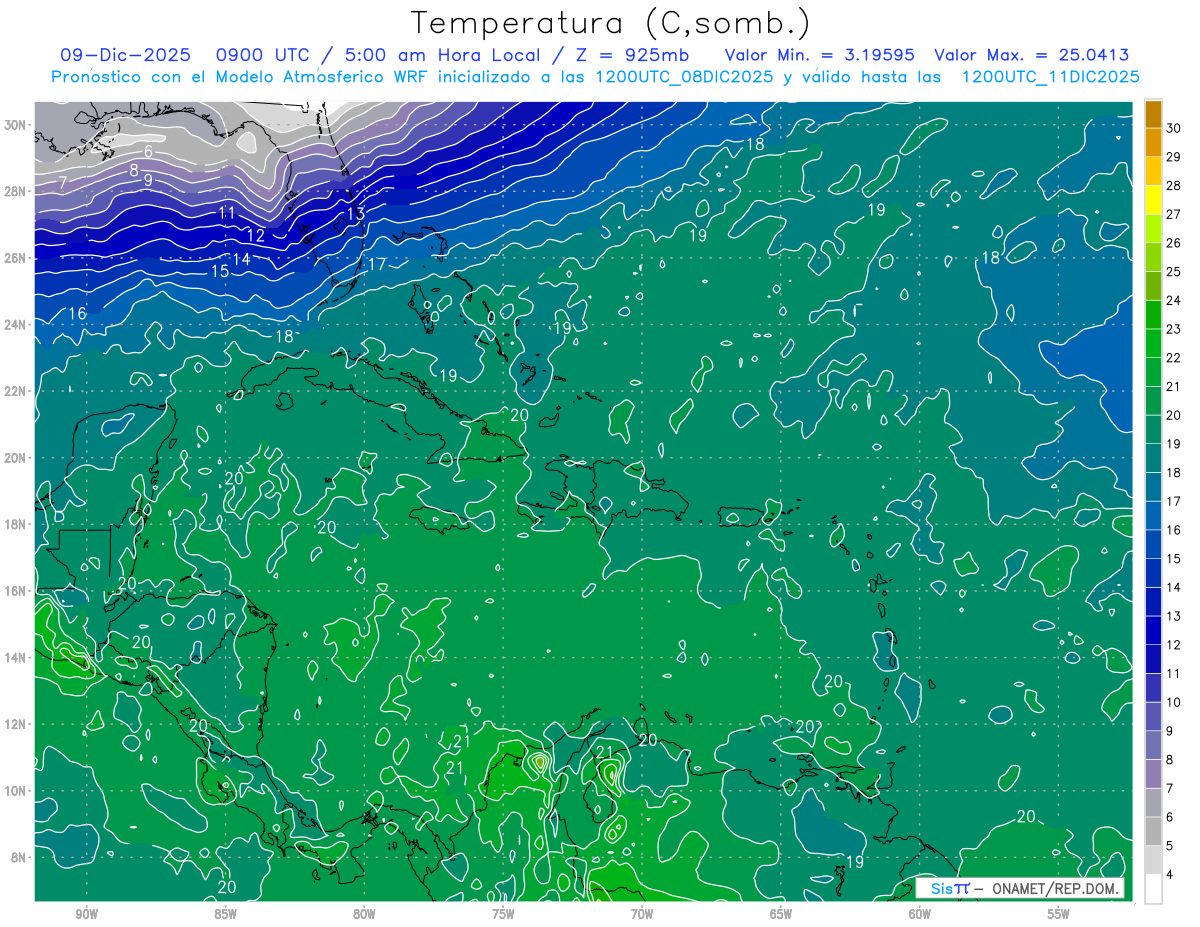Viewport: 1200px width, 927px height.
Task: Click the map contour label 13 near Florida
Action: point(356,214)
